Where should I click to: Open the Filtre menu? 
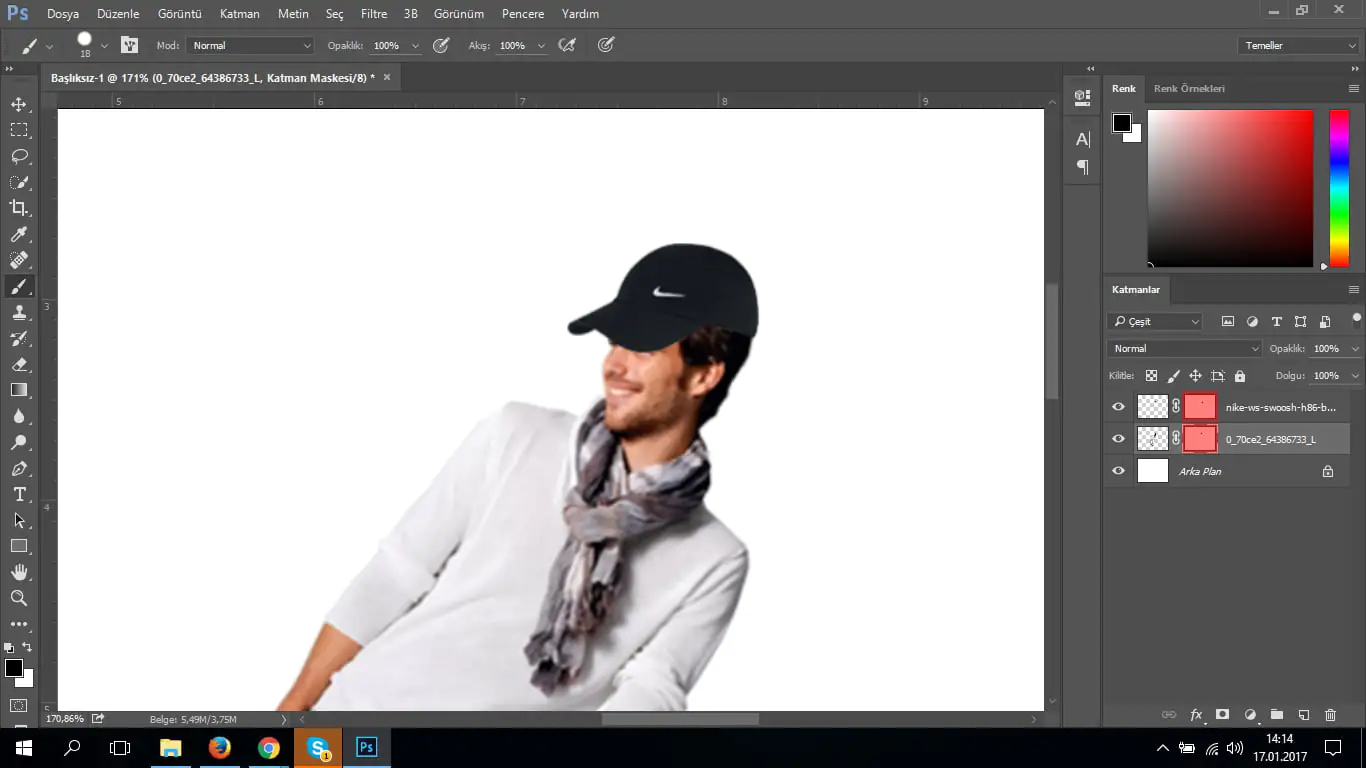(373, 13)
